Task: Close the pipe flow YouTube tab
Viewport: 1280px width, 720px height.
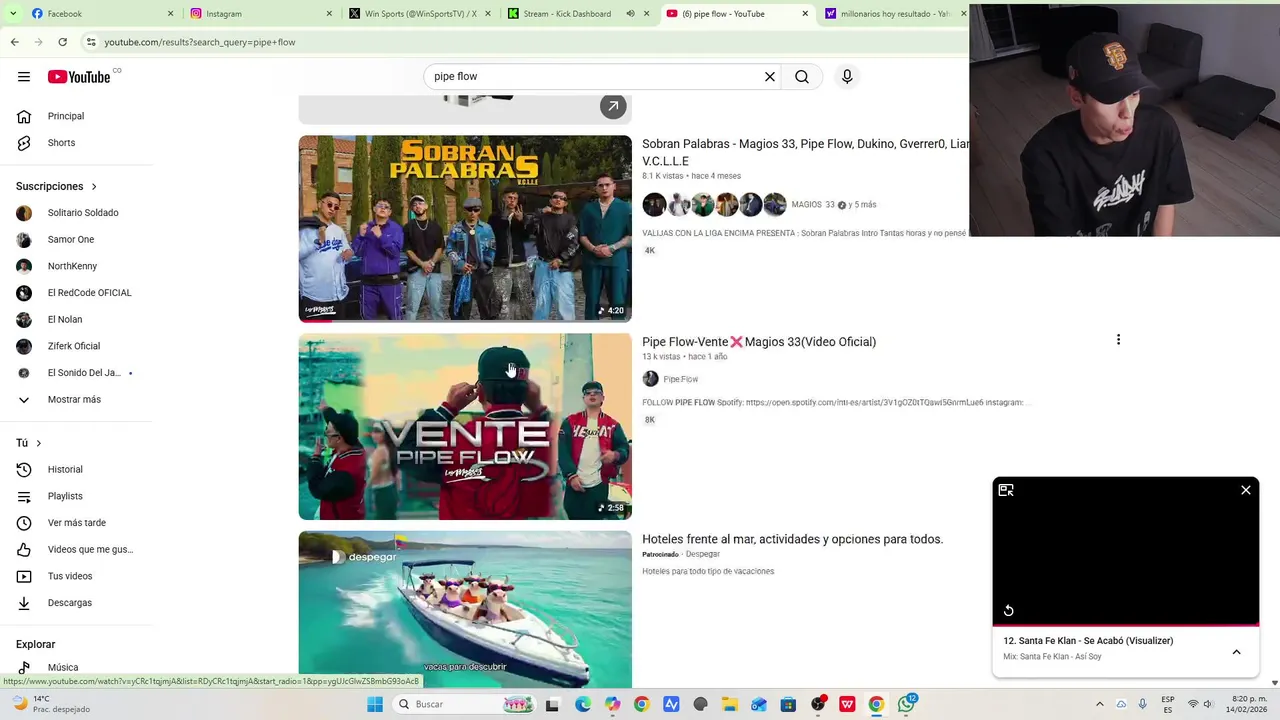Action: pyautogui.click(x=805, y=14)
